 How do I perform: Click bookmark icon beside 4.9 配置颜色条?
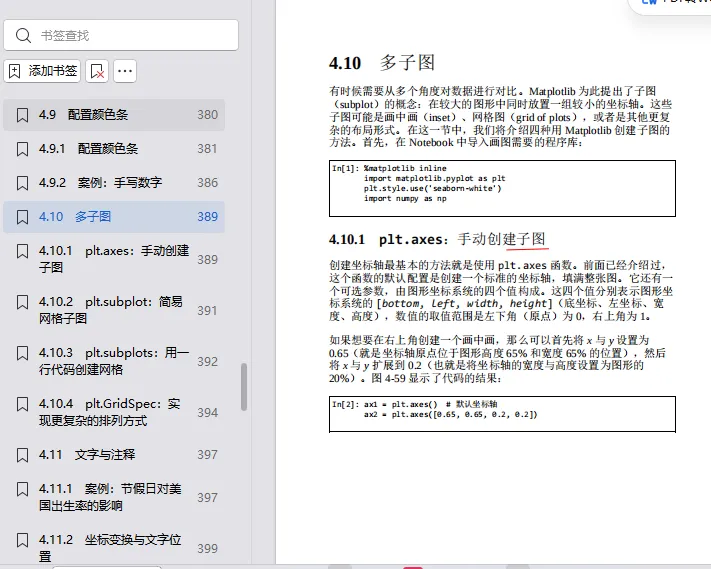(x=22, y=115)
